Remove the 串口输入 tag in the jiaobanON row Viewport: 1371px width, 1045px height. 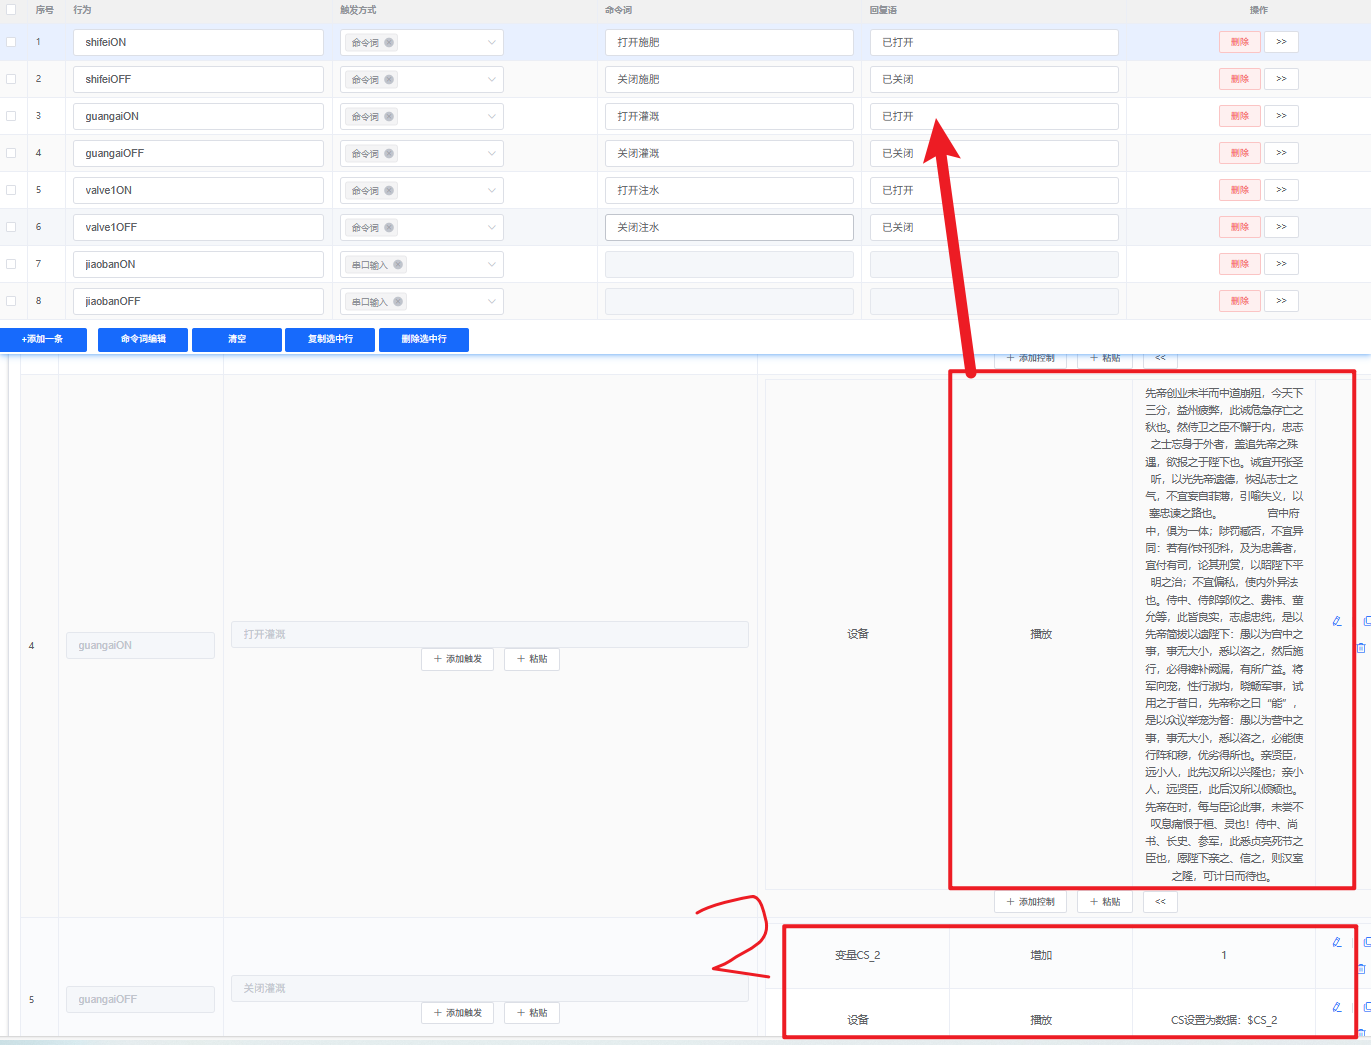pos(398,265)
